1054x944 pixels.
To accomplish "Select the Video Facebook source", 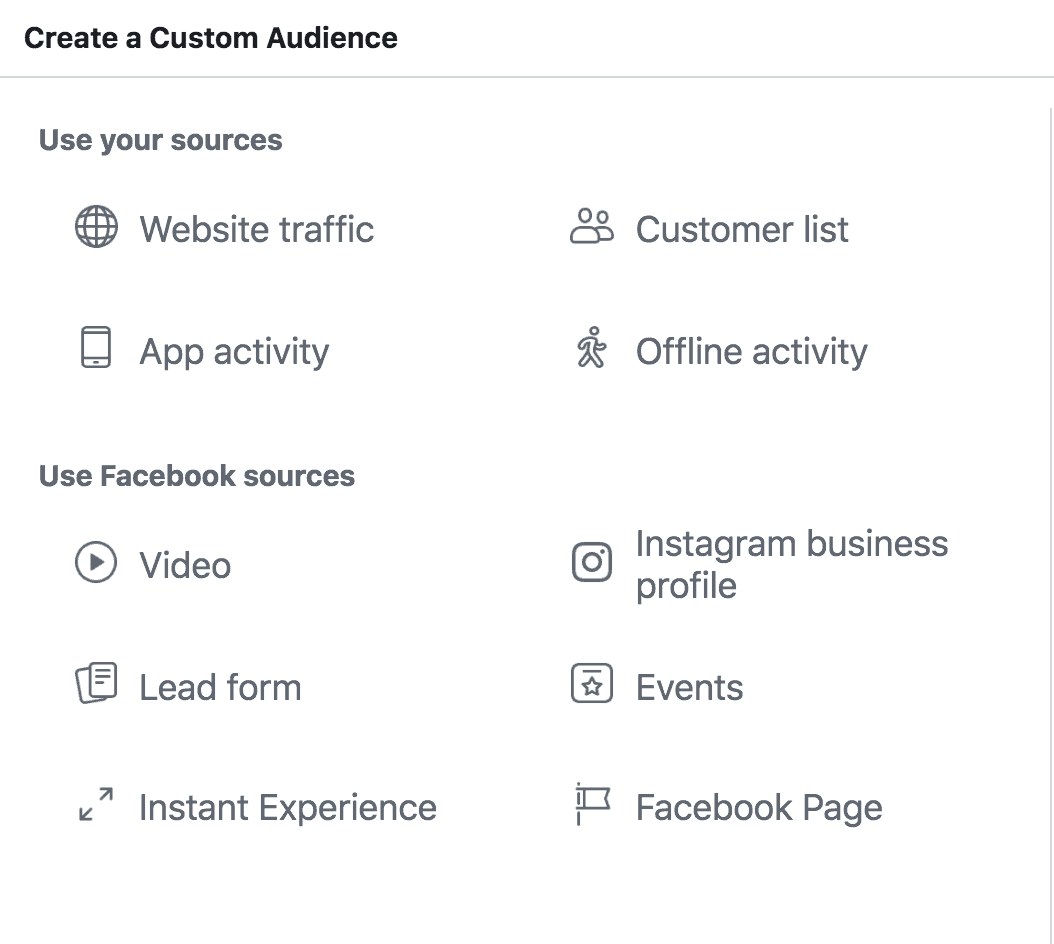I will click(185, 565).
